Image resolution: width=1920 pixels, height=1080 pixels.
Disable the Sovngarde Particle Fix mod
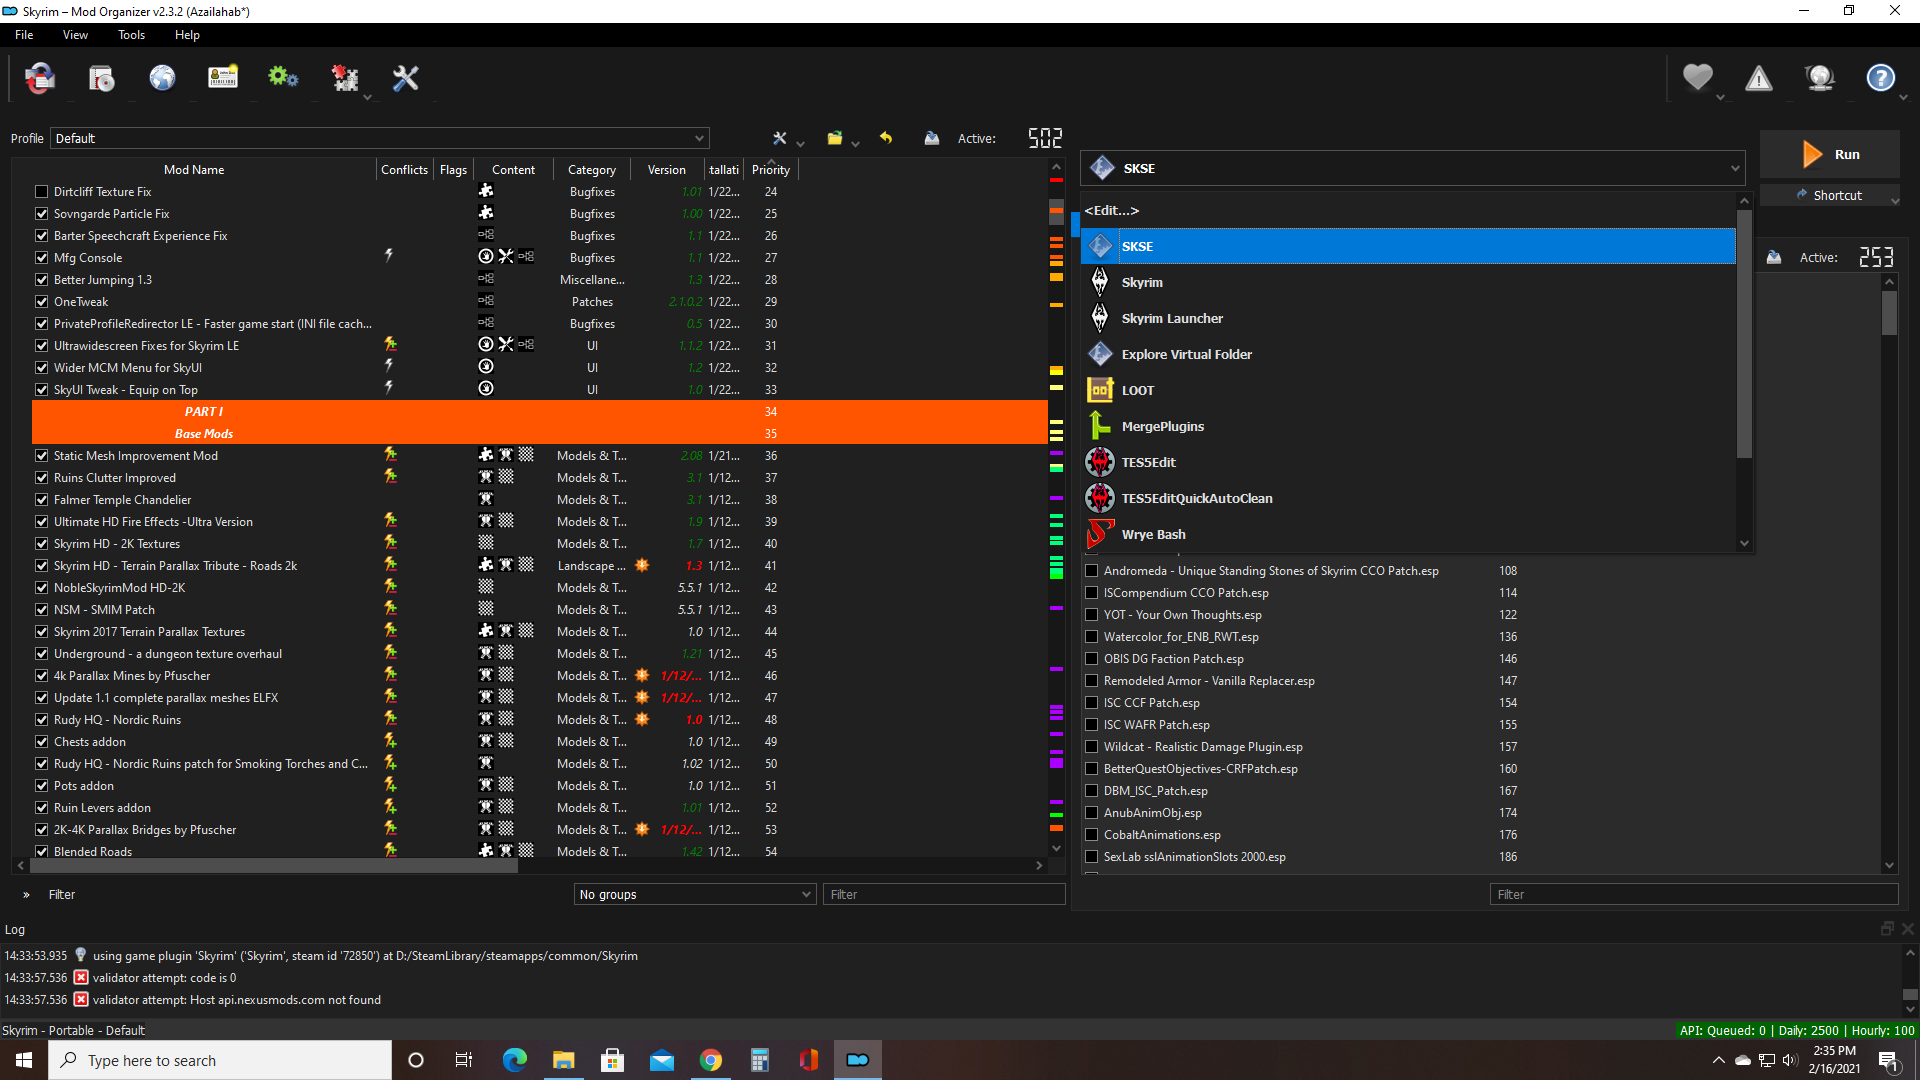click(42, 214)
